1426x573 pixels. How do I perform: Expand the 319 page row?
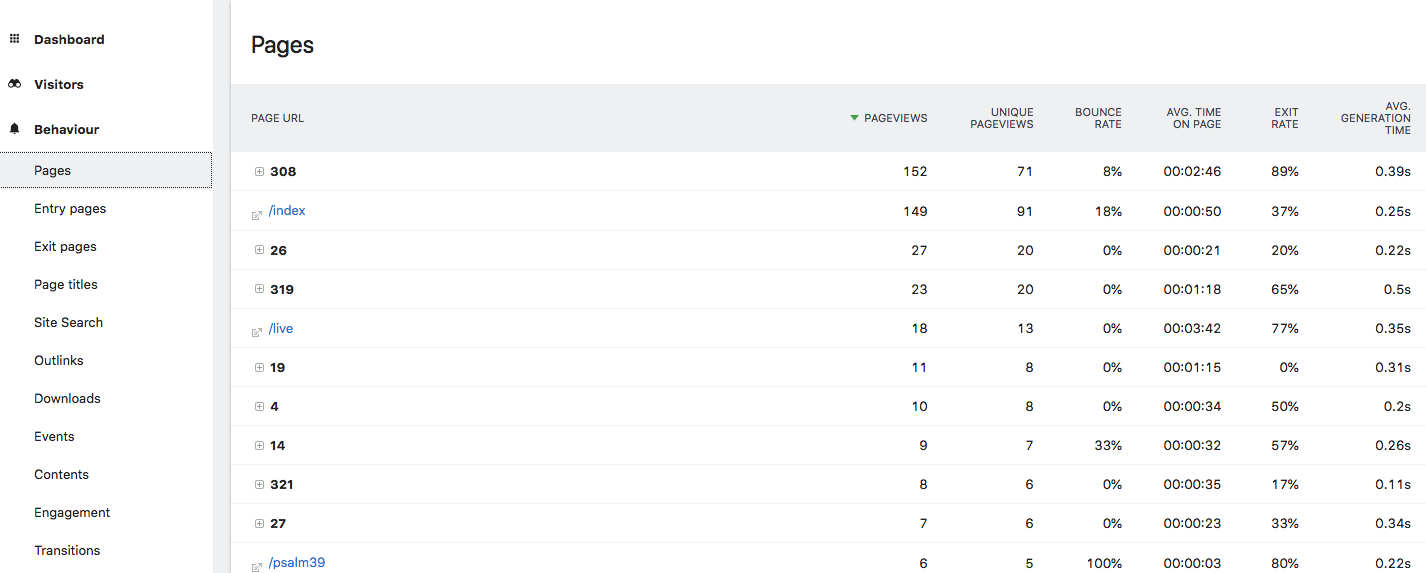259,289
